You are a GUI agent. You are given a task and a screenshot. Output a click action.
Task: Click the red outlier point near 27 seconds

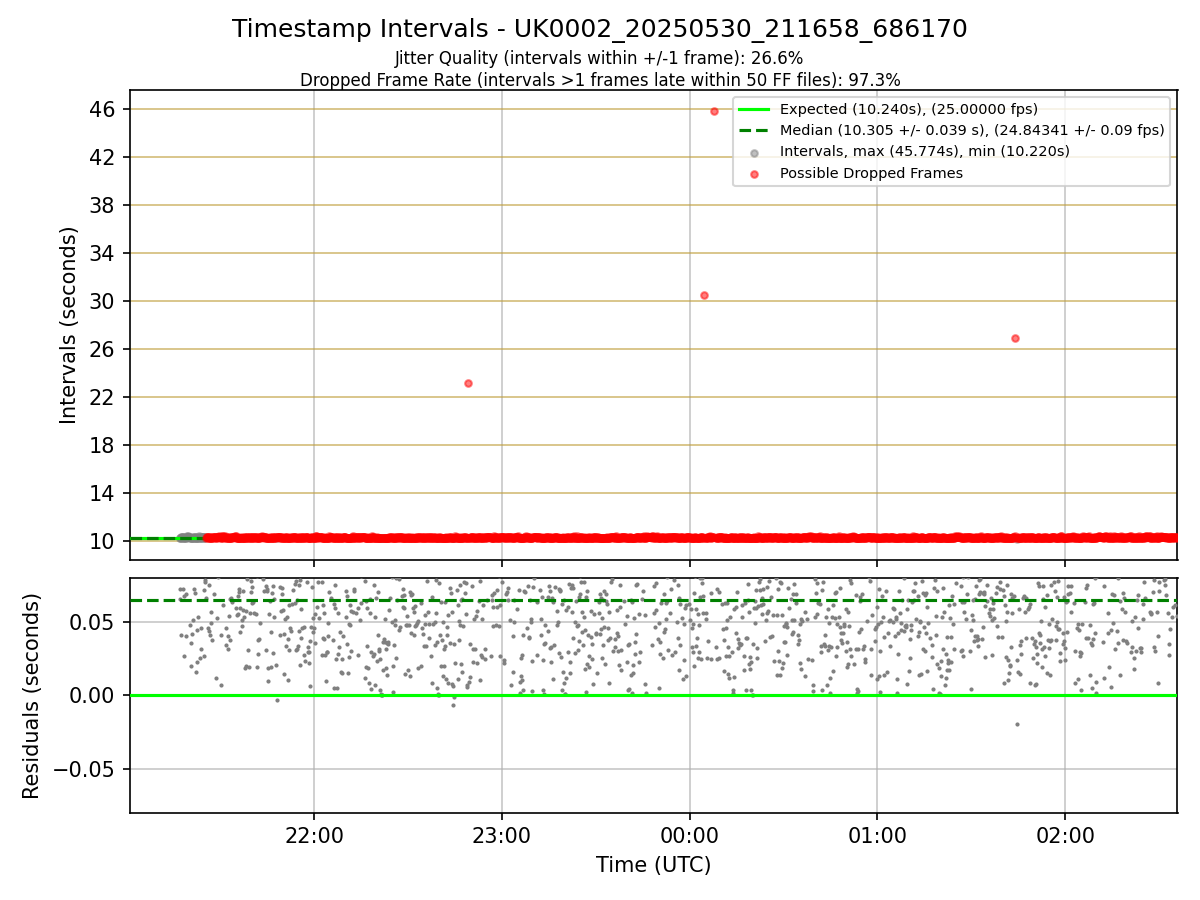click(1015, 338)
